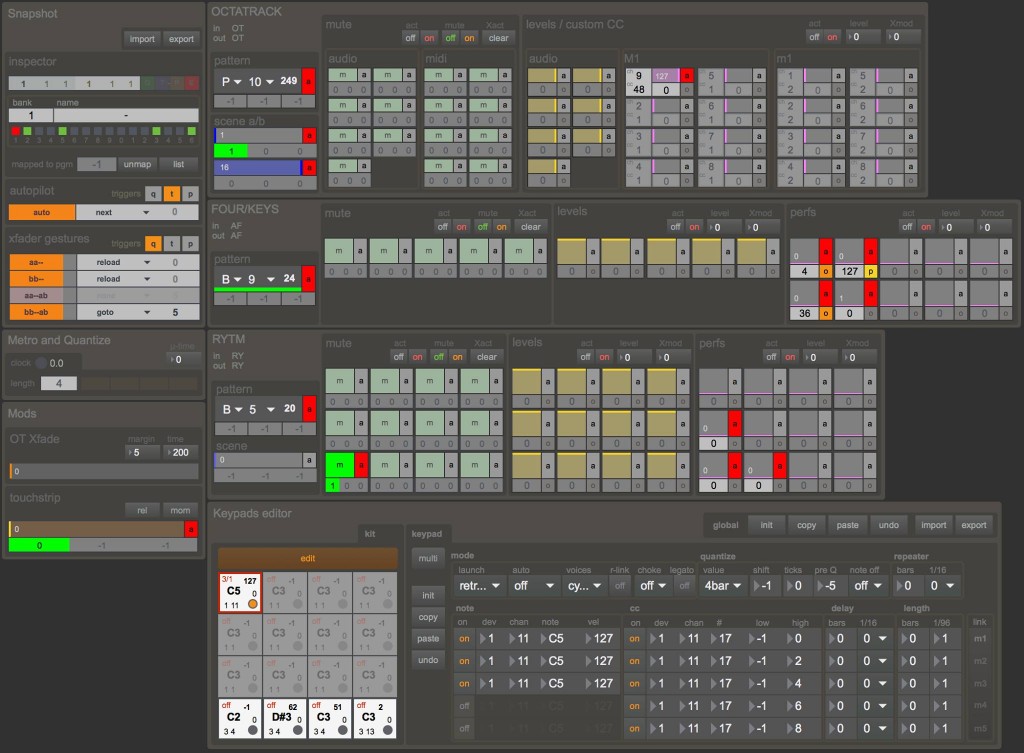Toggle the orange auto button in autopilot
The height and width of the screenshot is (753, 1024).
(x=42, y=212)
